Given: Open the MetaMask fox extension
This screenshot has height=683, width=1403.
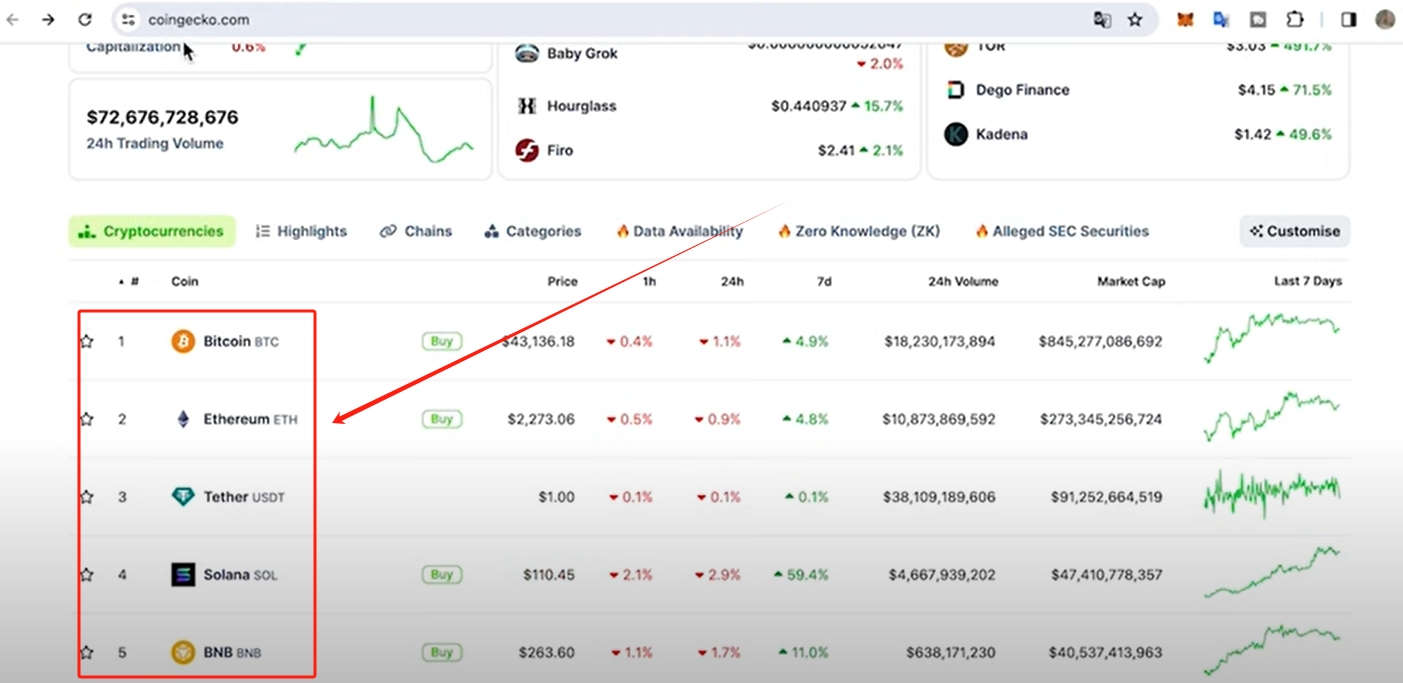Looking at the screenshot, I should [x=1185, y=19].
